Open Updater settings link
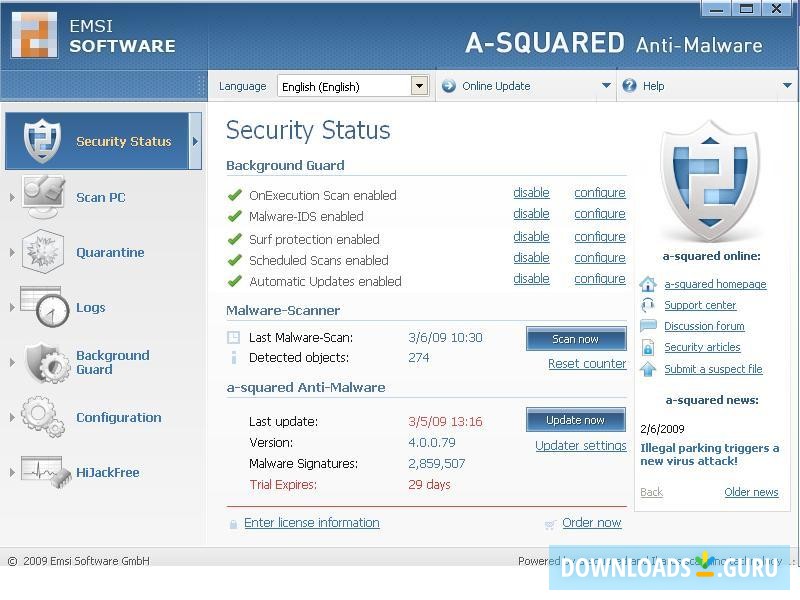Screen dimensions: 800x600 [581, 445]
